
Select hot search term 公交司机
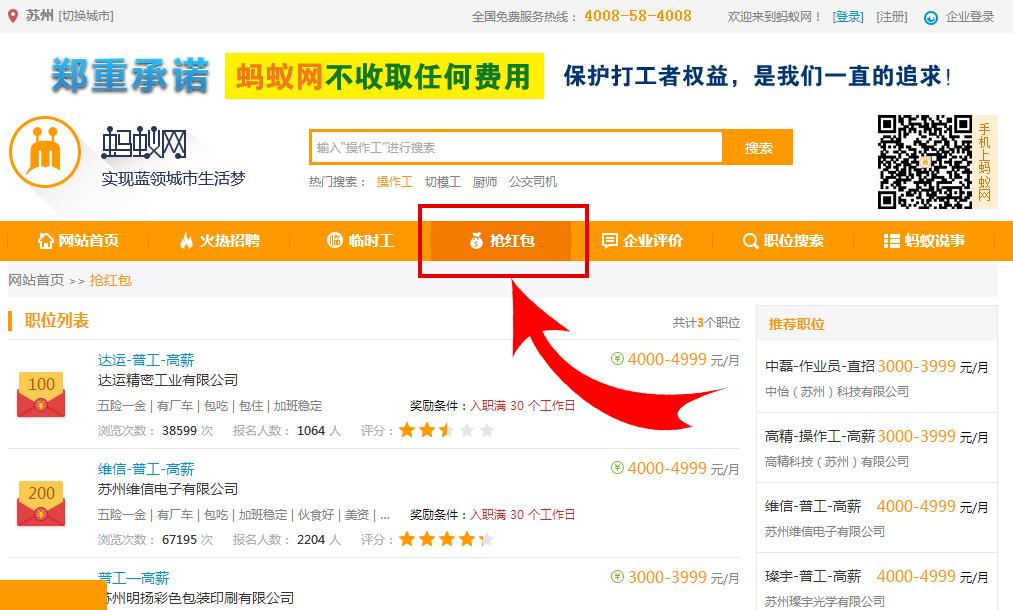532,182
